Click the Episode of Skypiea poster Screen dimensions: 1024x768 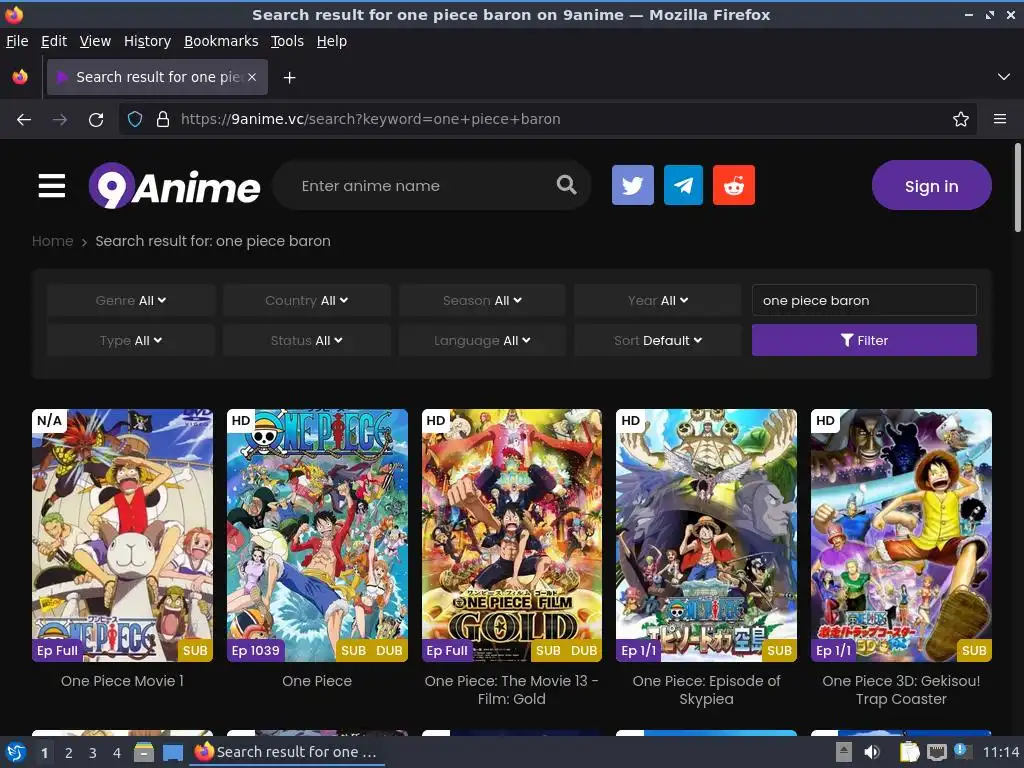(706, 536)
